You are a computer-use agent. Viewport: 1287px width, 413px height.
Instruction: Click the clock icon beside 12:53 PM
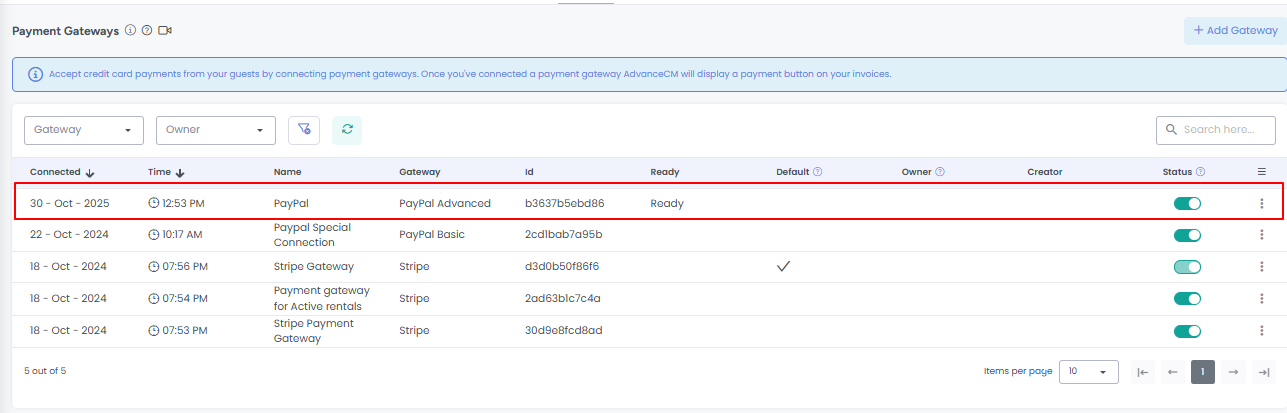[154, 203]
